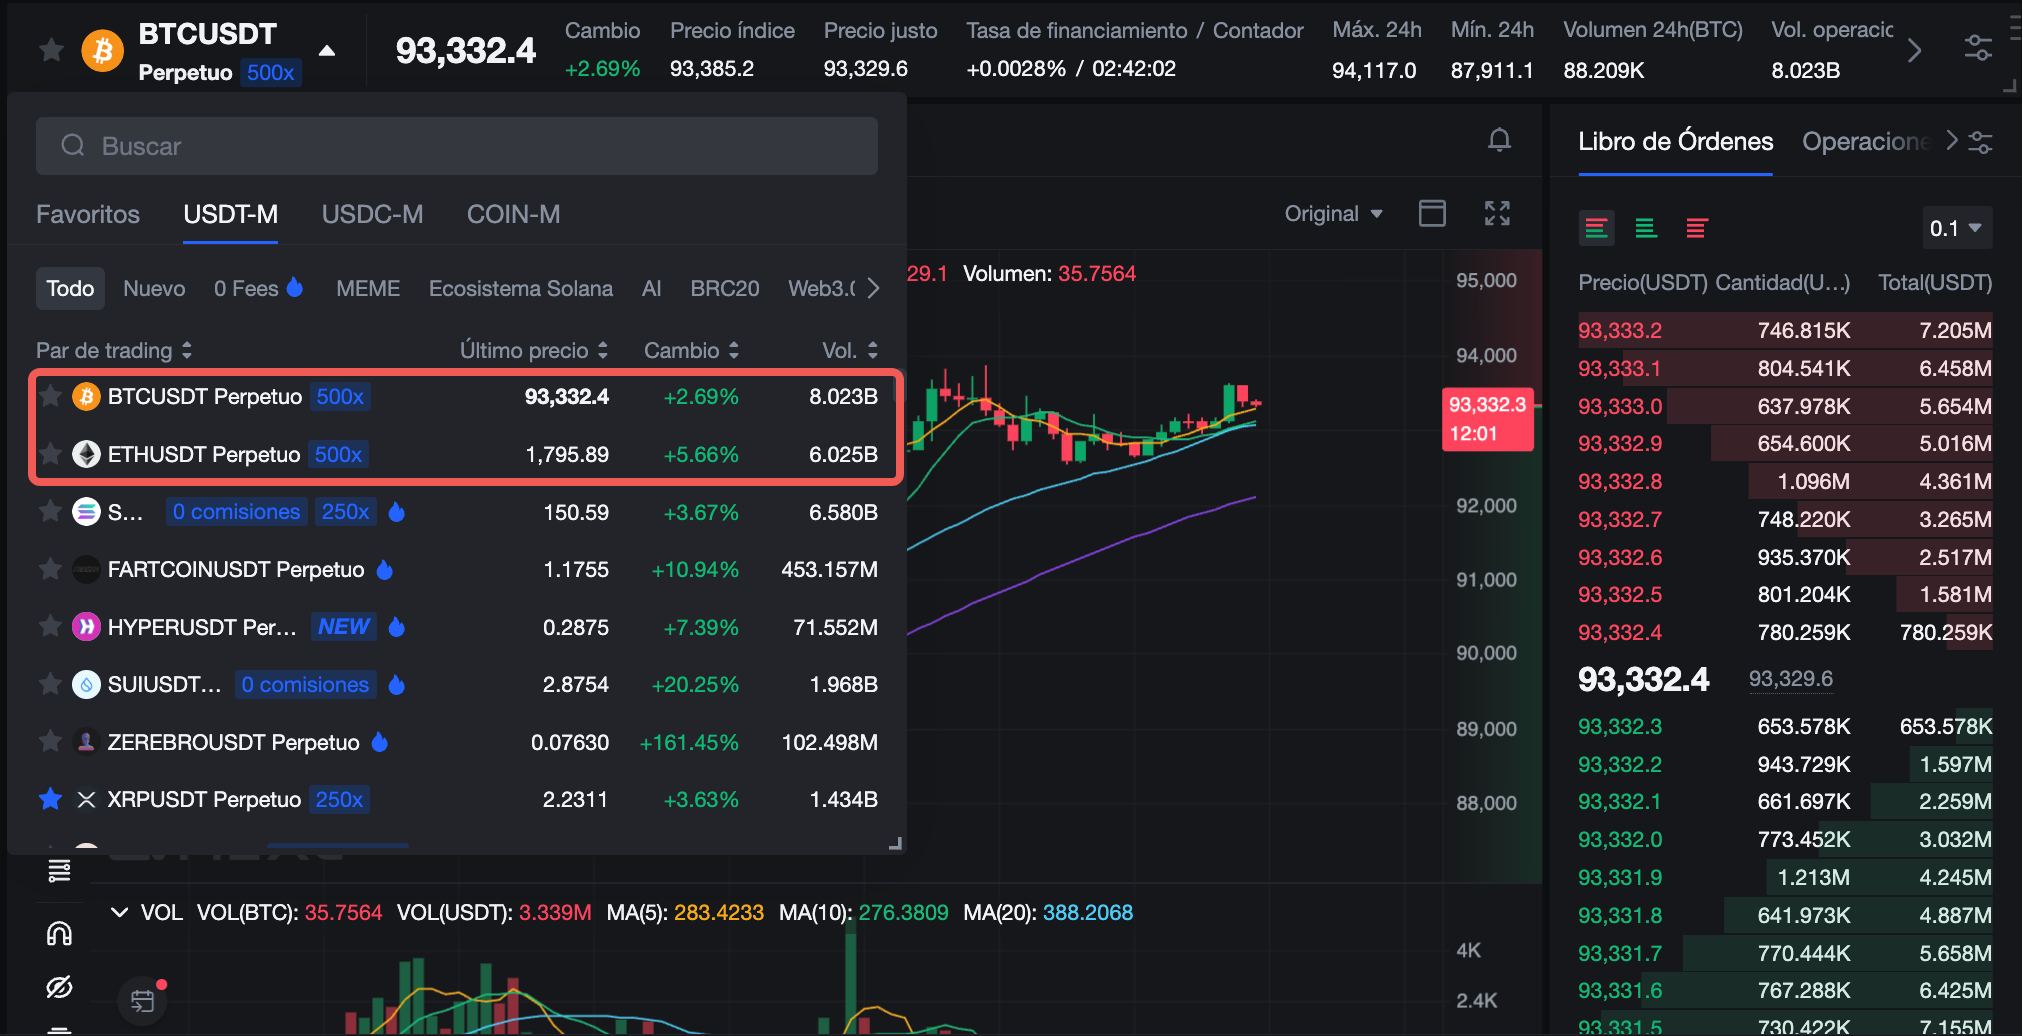This screenshot has height=1036, width=2022.
Task: Collapse the BTCUSDT pair selector arrow
Action: coord(327,51)
